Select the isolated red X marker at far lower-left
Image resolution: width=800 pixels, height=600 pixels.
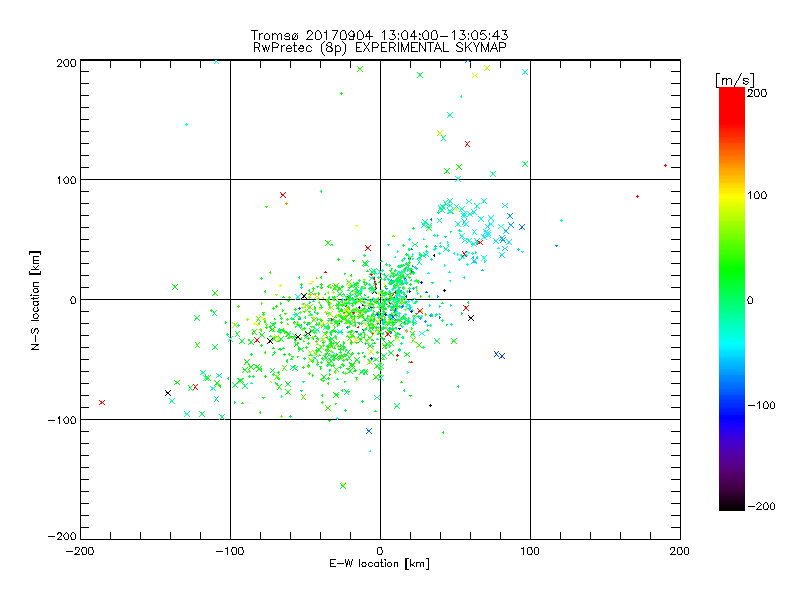tap(102, 403)
